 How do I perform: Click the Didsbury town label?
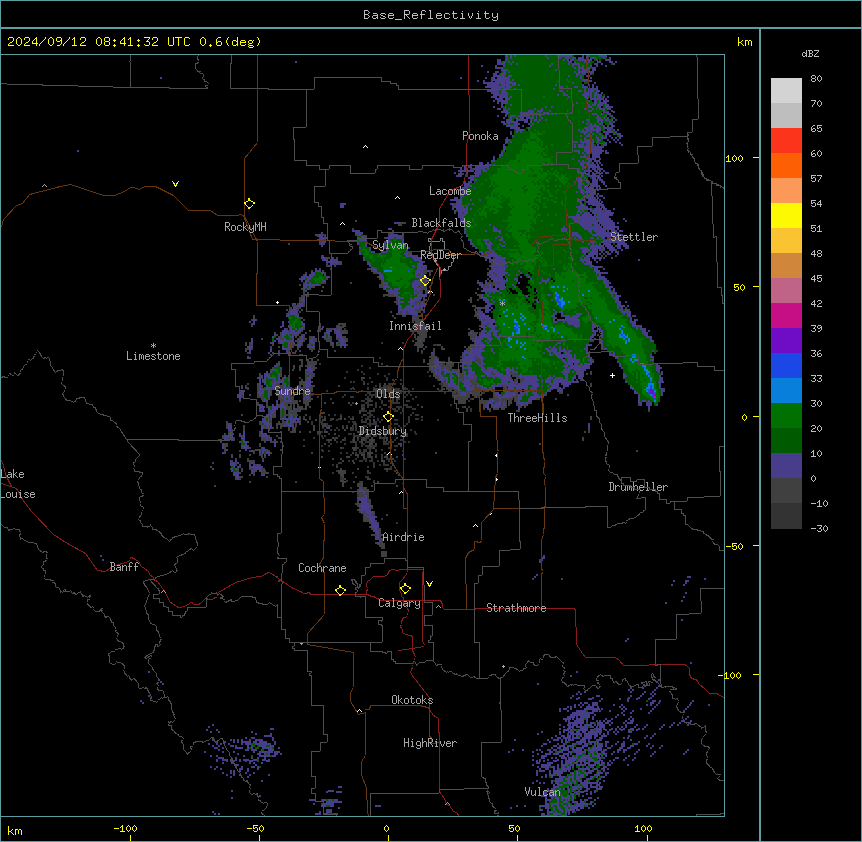383,431
